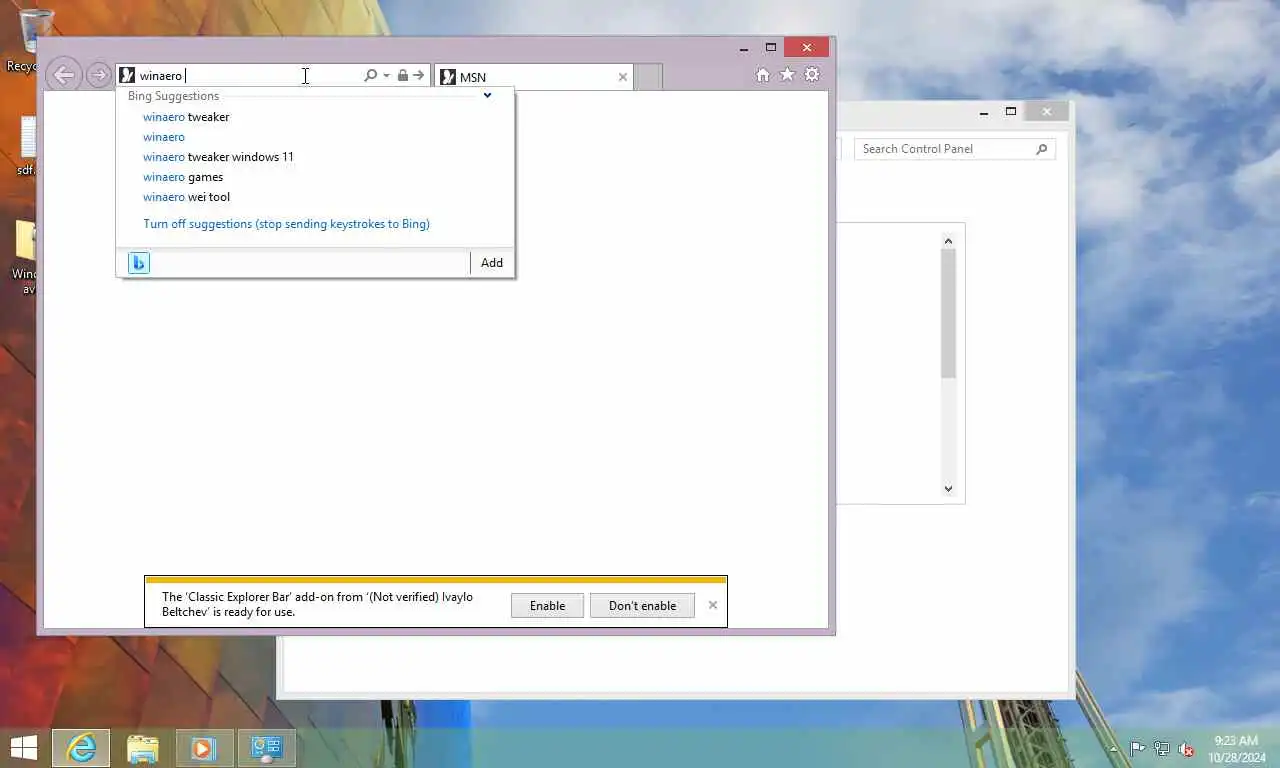Open Action Center flag icon

pyautogui.click(x=1138, y=749)
